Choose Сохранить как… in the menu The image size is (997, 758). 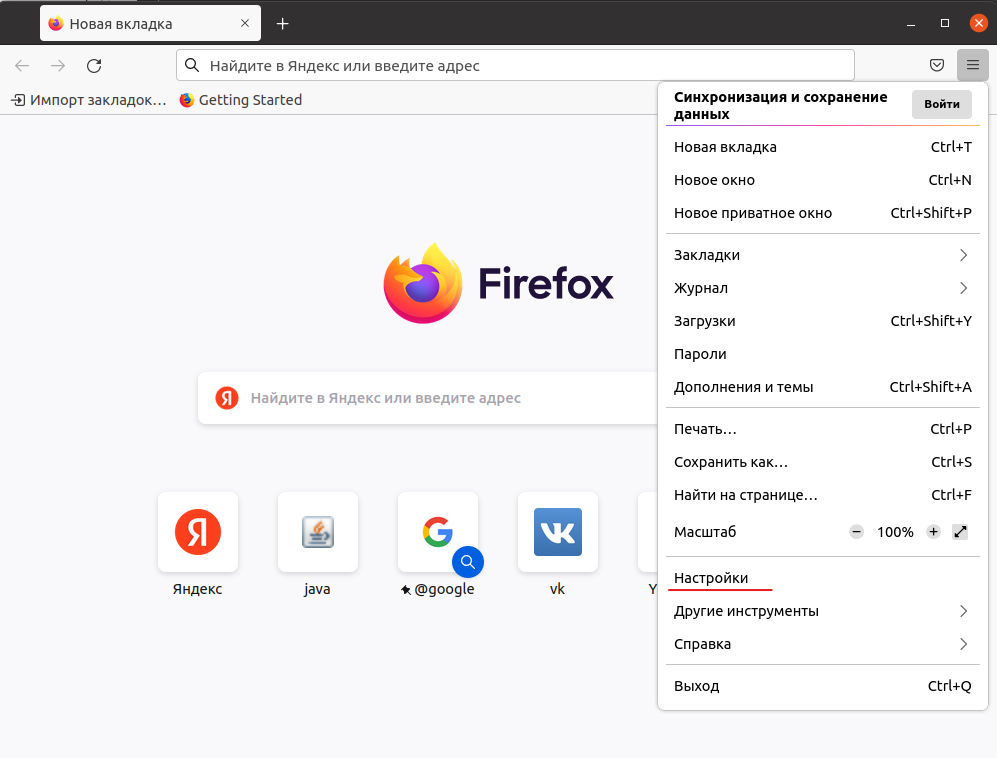(x=822, y=462)
